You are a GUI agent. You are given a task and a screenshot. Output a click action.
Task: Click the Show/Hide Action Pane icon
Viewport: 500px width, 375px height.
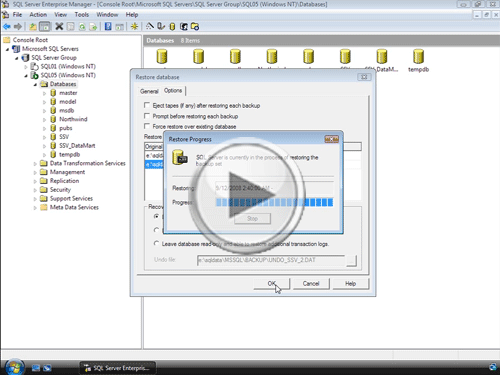pos(119,27)
